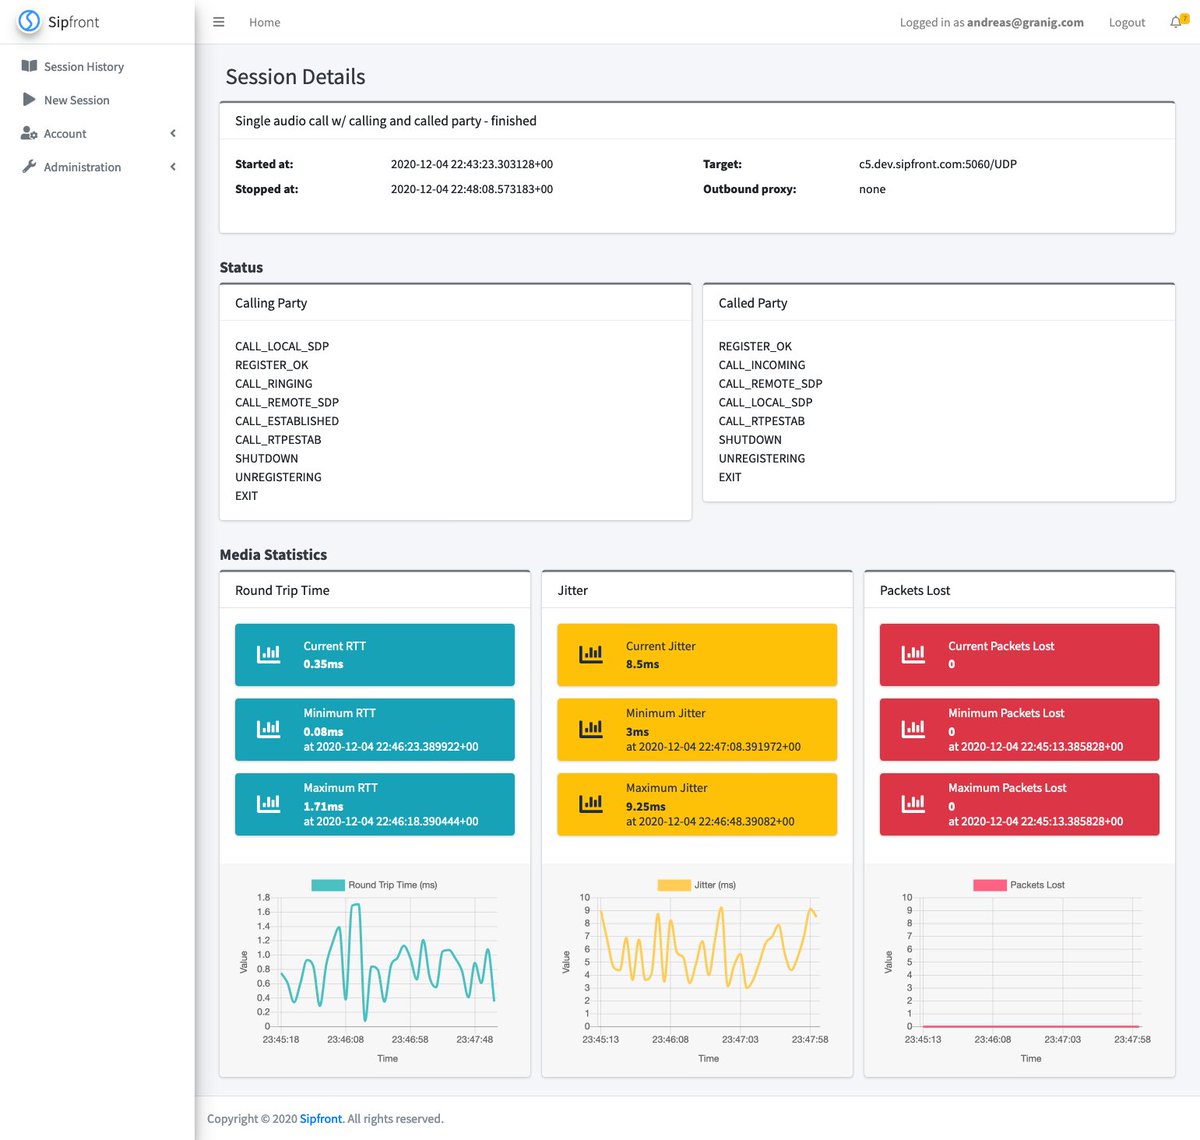Open the notification bell icon
Image resolution: width=1200 pixels, height=1140 pixels.
tap(1176, 21)
